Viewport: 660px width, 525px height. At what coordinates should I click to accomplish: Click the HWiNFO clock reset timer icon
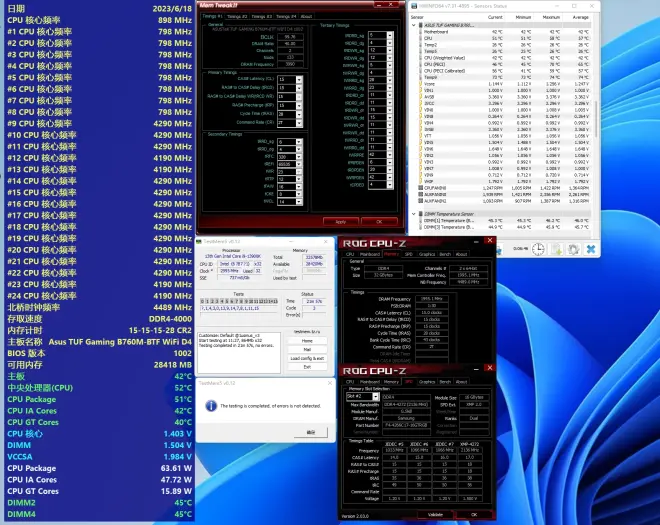[x=539, y=251]
